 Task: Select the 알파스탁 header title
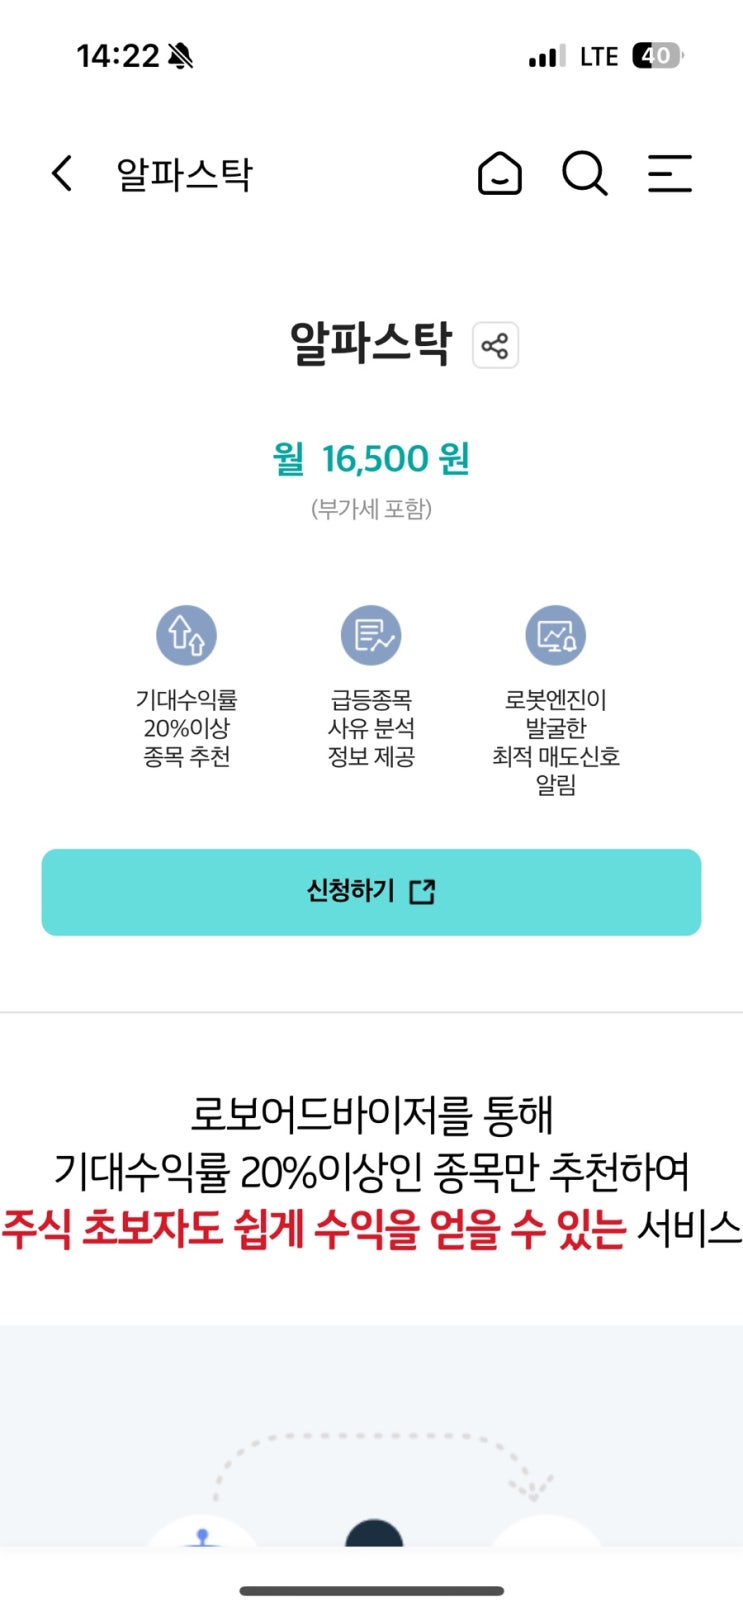pos(184,174)
